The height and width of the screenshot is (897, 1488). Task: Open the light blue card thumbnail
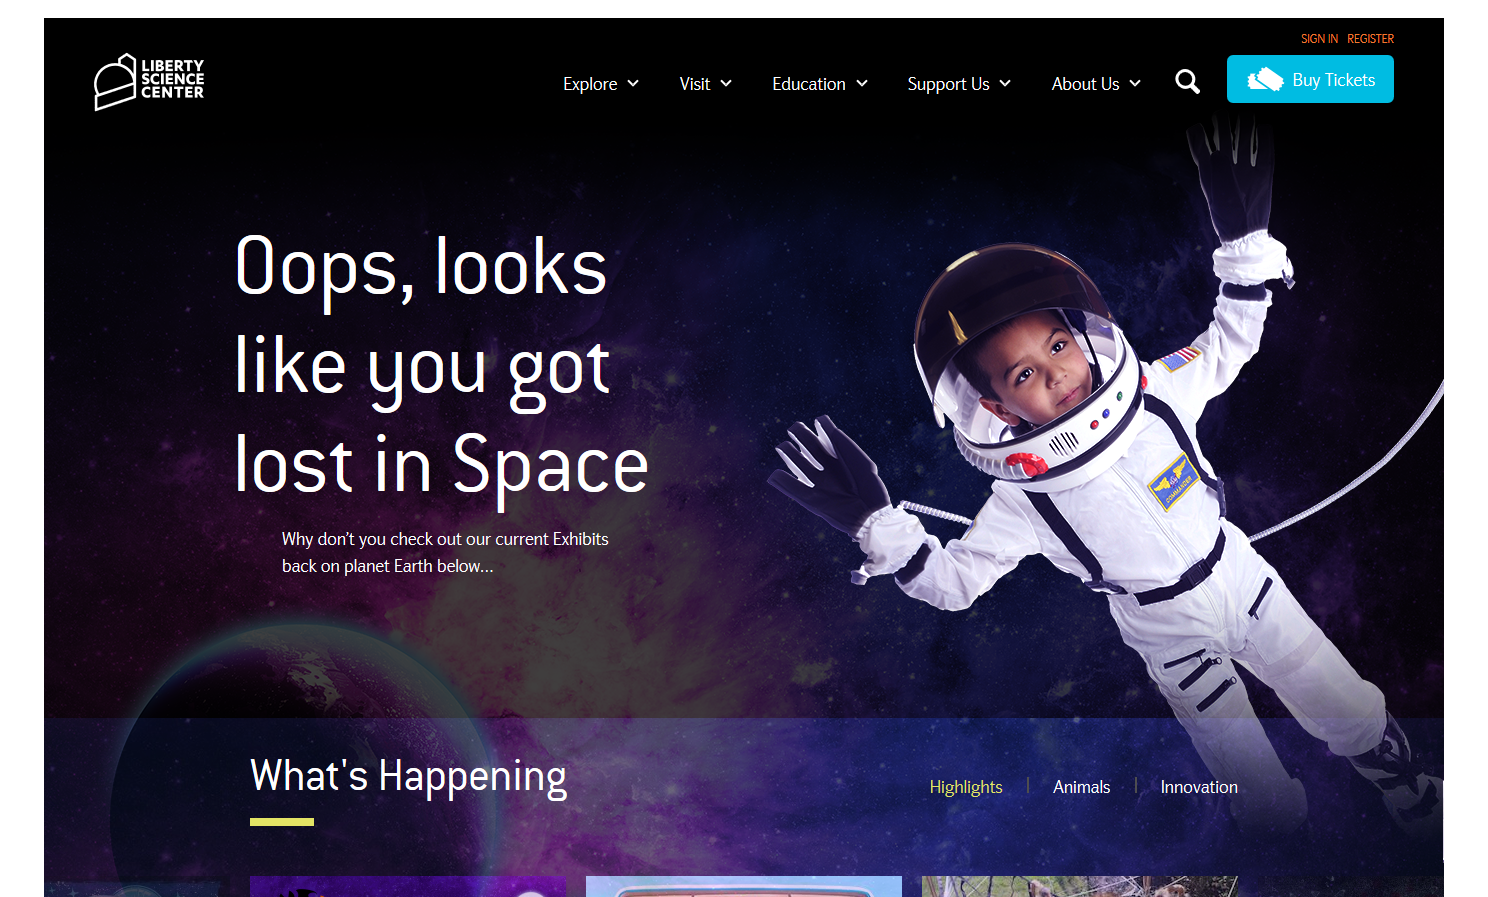tap(743, 886)
